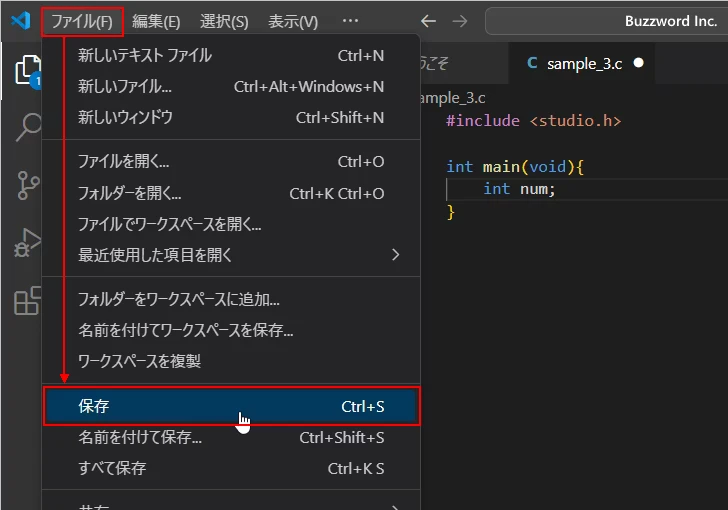Viewport: 728px width, 510px height.
Task: Expand 最近使用した項目を開く submenu
Action: [x=231, y=255]
